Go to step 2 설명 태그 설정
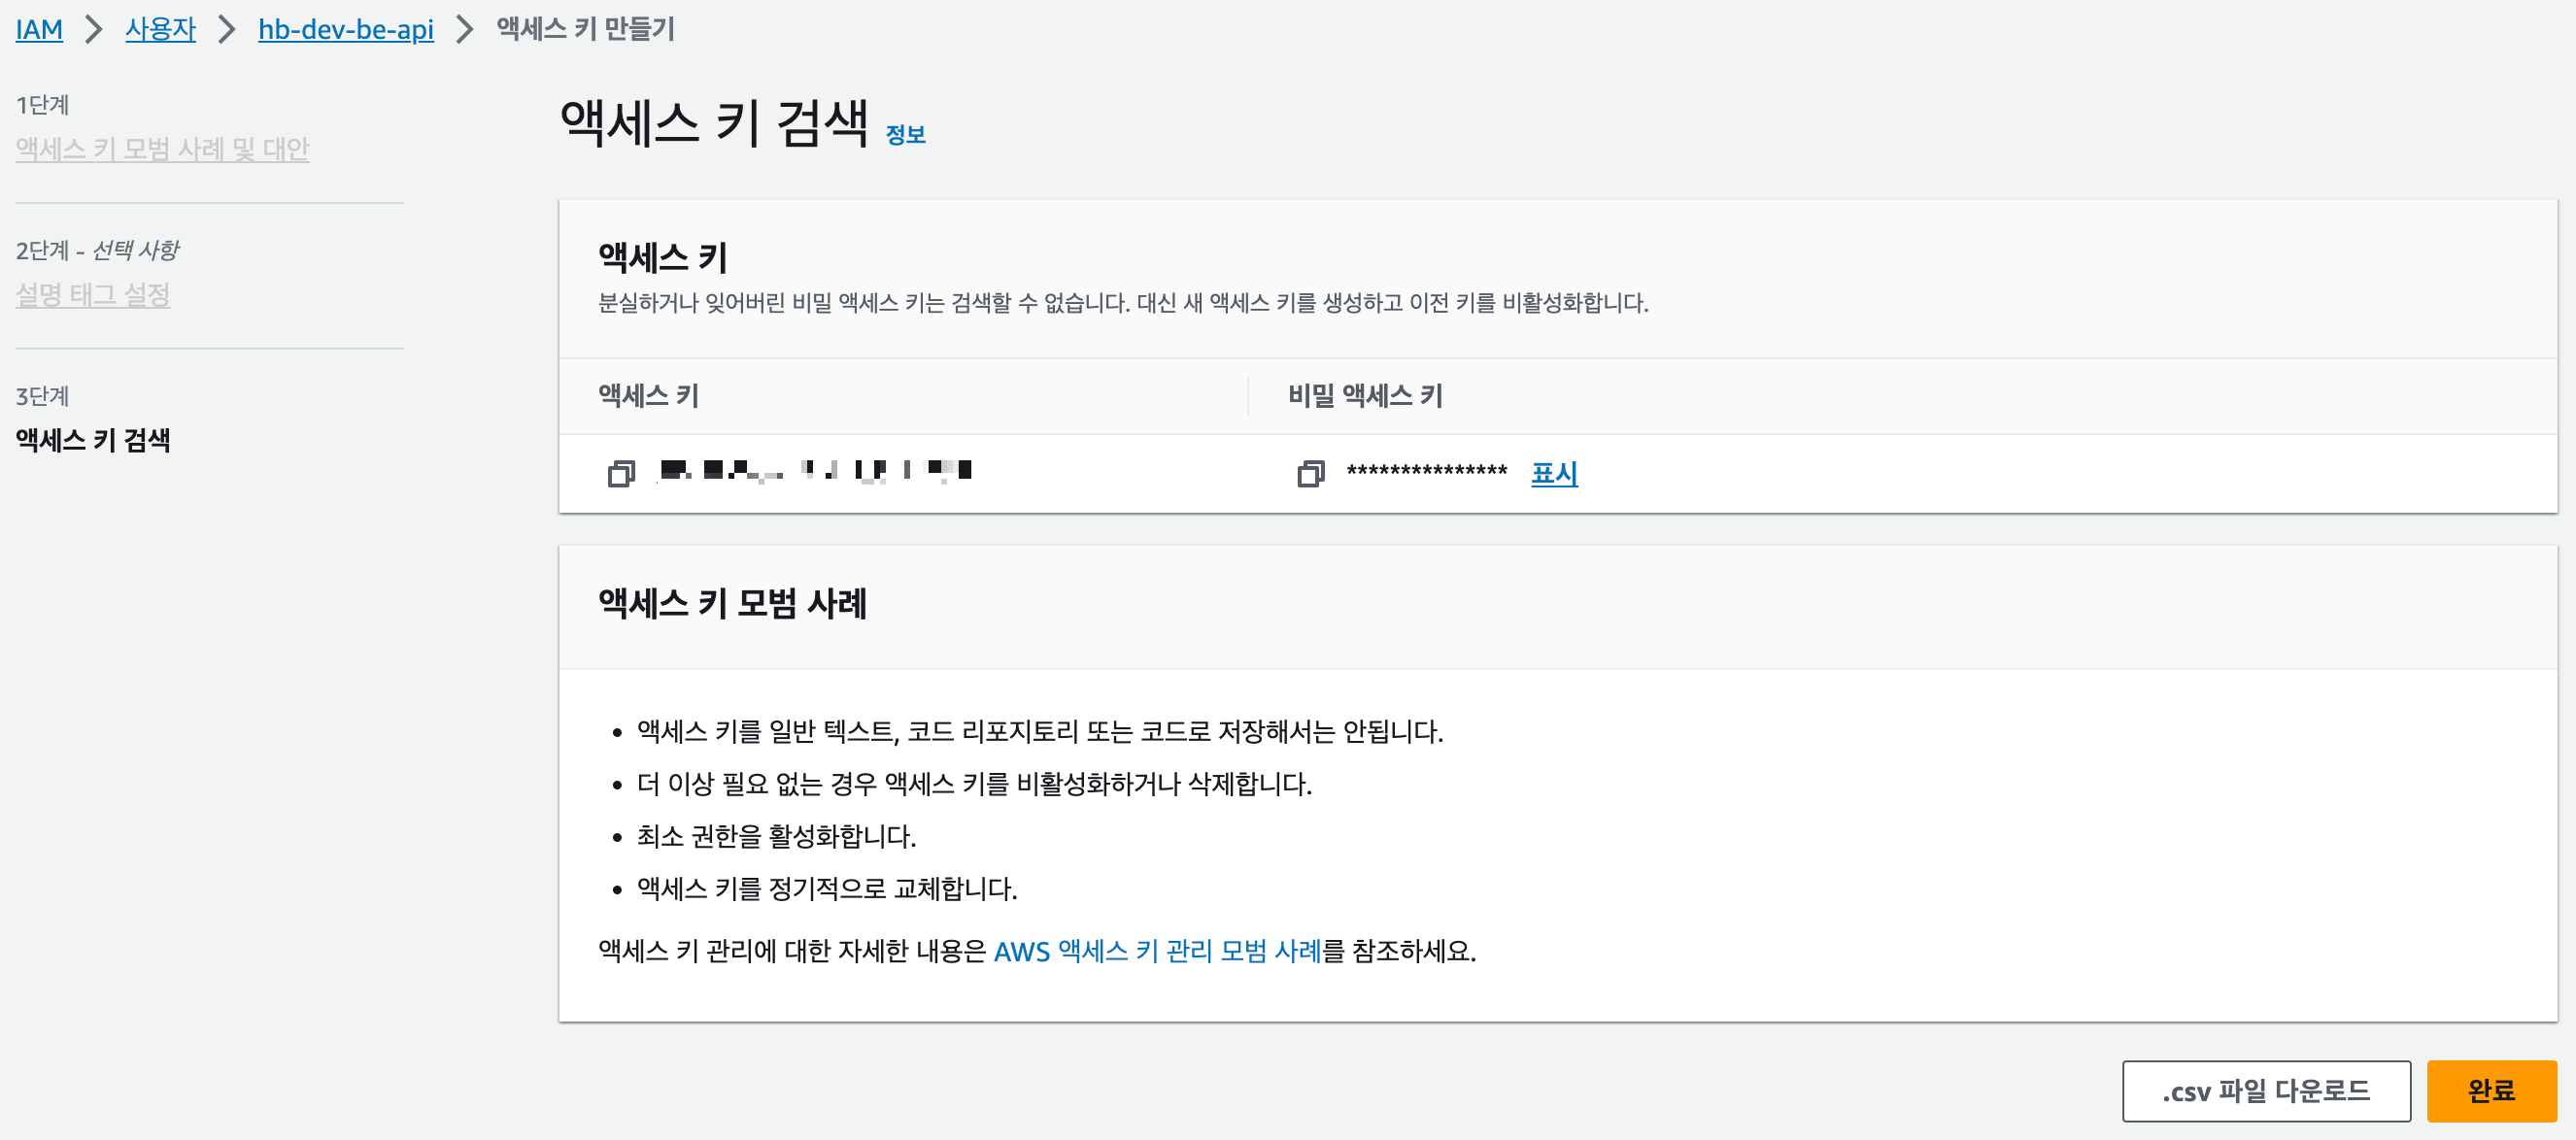The image size is (2576, 1140). point(92,295)
